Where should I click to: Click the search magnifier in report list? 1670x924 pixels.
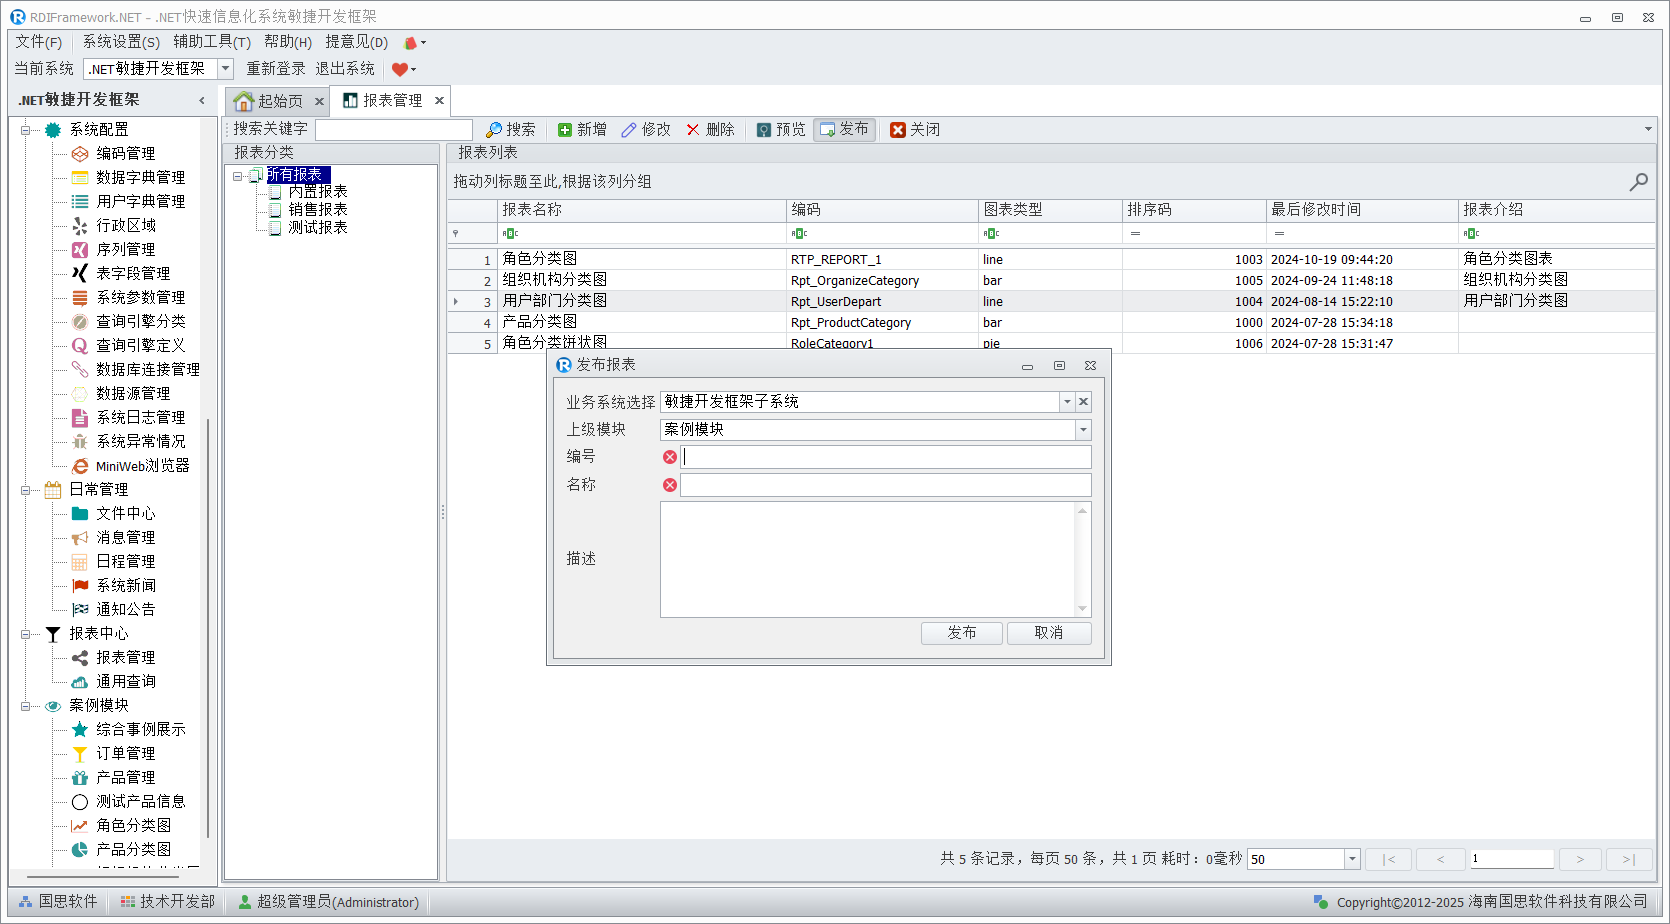point(1638,182)
